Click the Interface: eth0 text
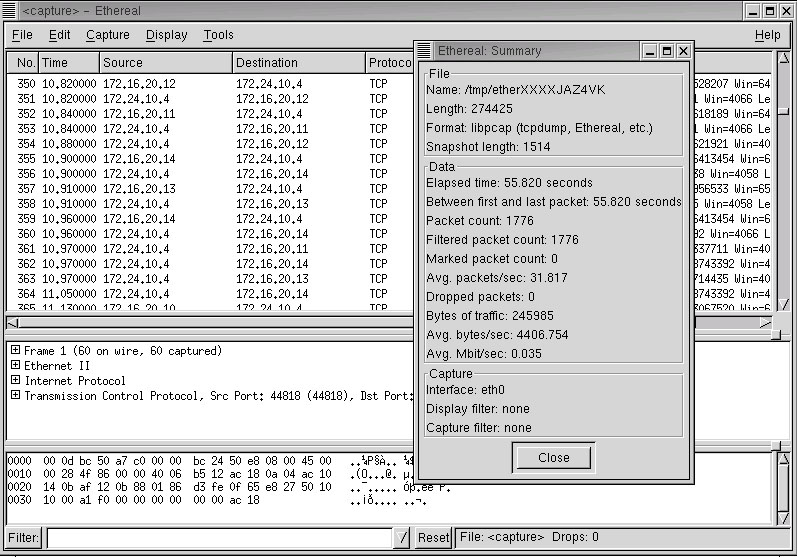The height and width of the screenshot is (557, 797). [x=465, y=390]
